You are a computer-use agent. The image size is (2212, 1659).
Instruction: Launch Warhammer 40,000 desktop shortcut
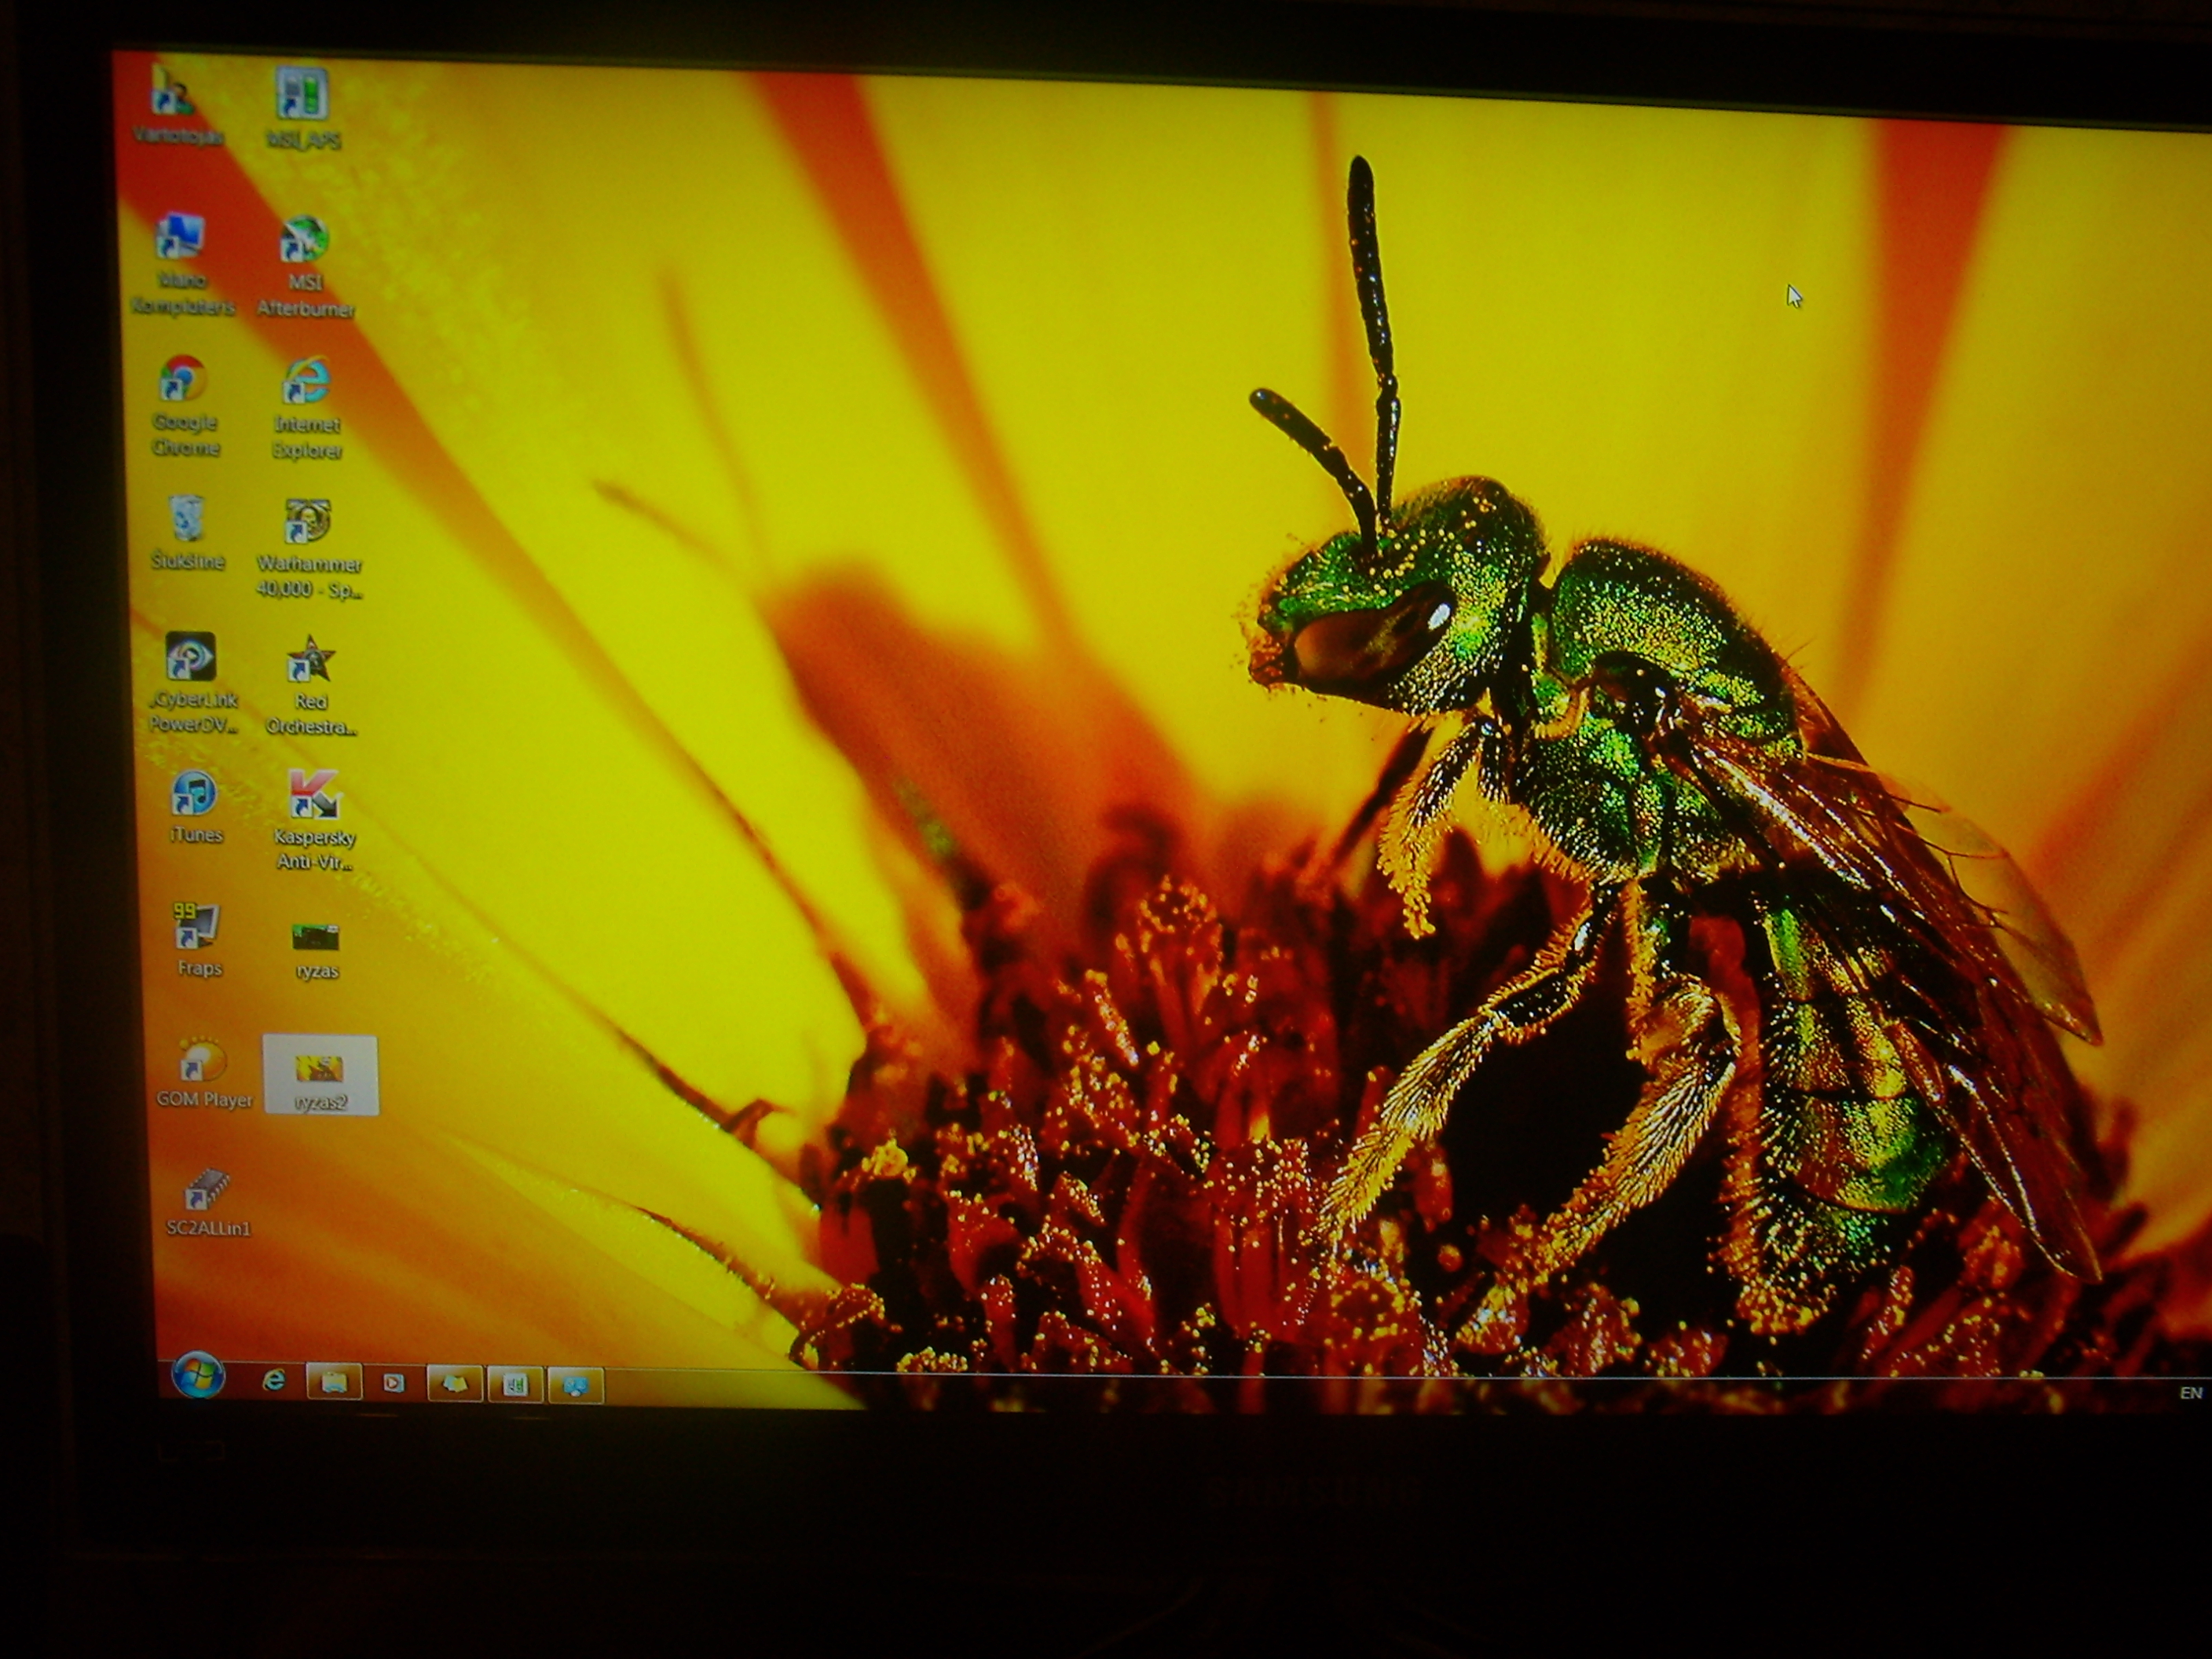[309, 548]
